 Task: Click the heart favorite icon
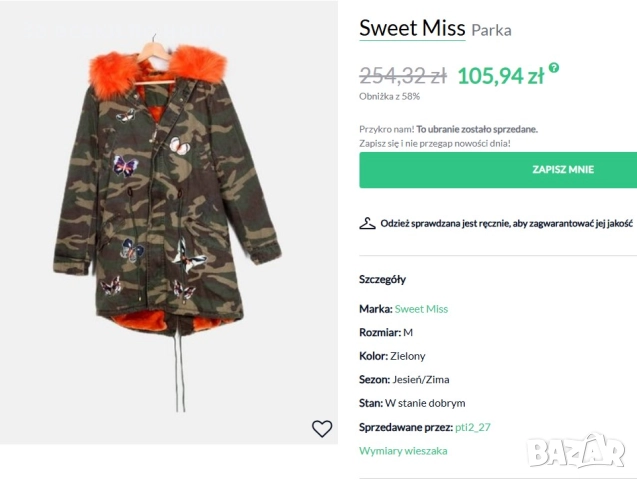[x=322, y=429]
